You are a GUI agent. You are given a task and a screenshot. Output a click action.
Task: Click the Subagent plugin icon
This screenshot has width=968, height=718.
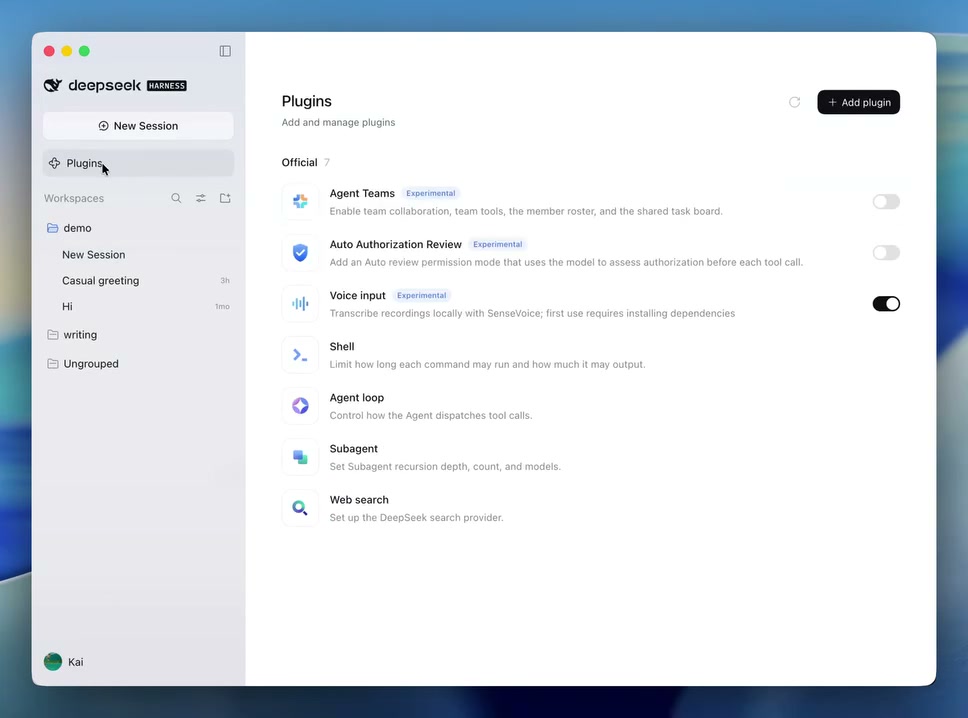pos(301,457)
